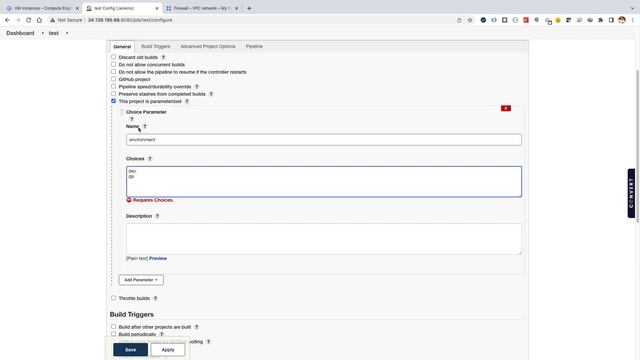
Task: Enable Discard old builds checkbox
Action: (113, 57)
